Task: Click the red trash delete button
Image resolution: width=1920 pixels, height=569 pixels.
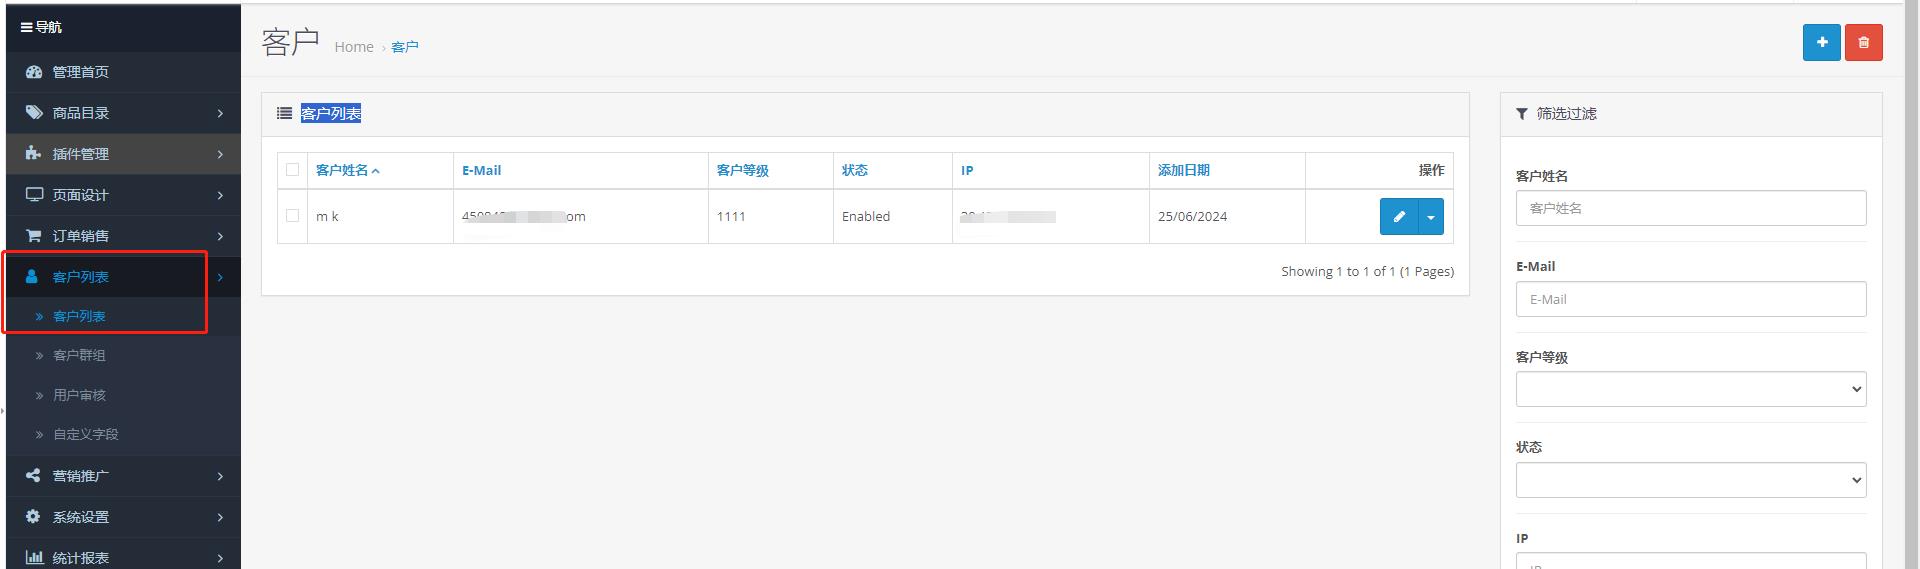Action: 1863,43
